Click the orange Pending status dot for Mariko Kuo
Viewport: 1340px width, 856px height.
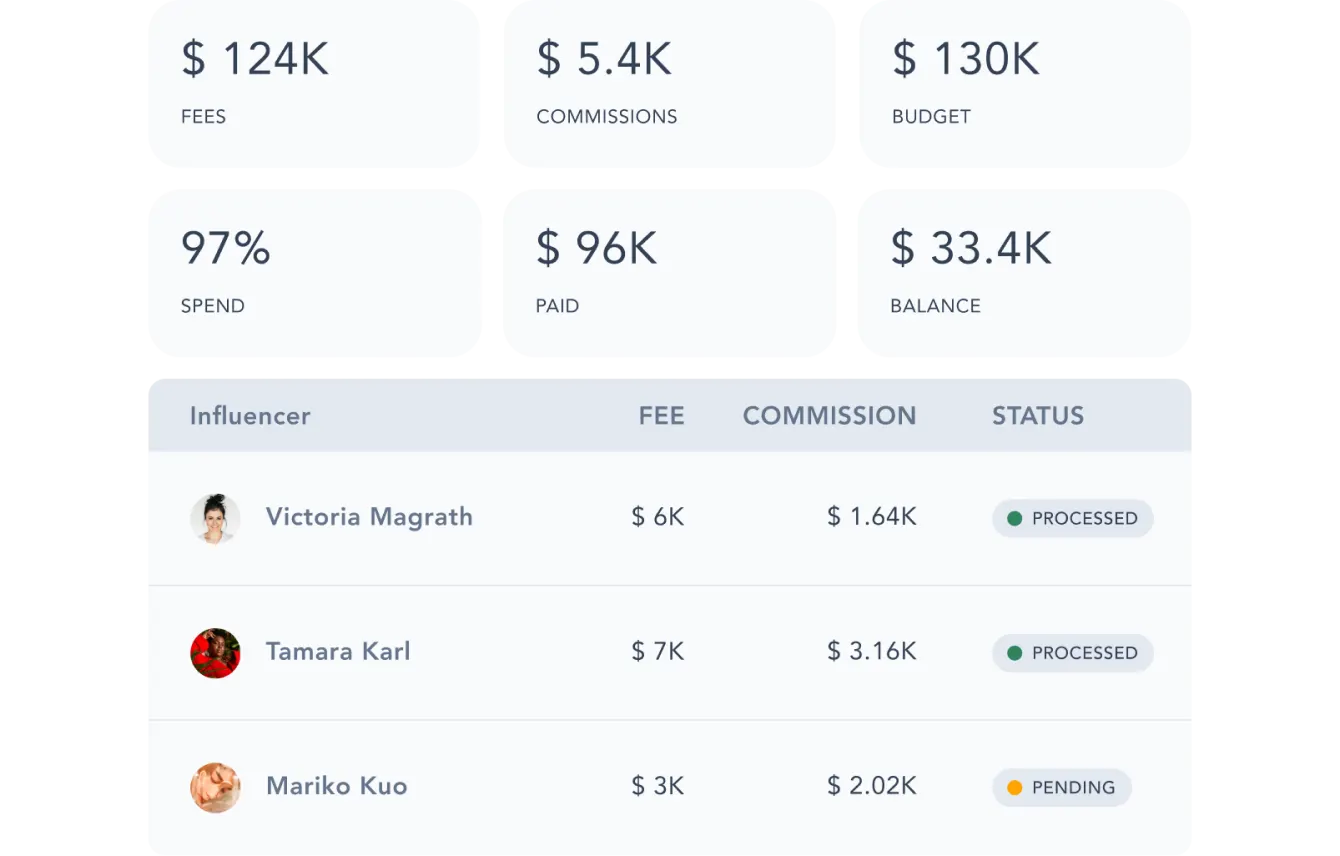click(1013, 787)
